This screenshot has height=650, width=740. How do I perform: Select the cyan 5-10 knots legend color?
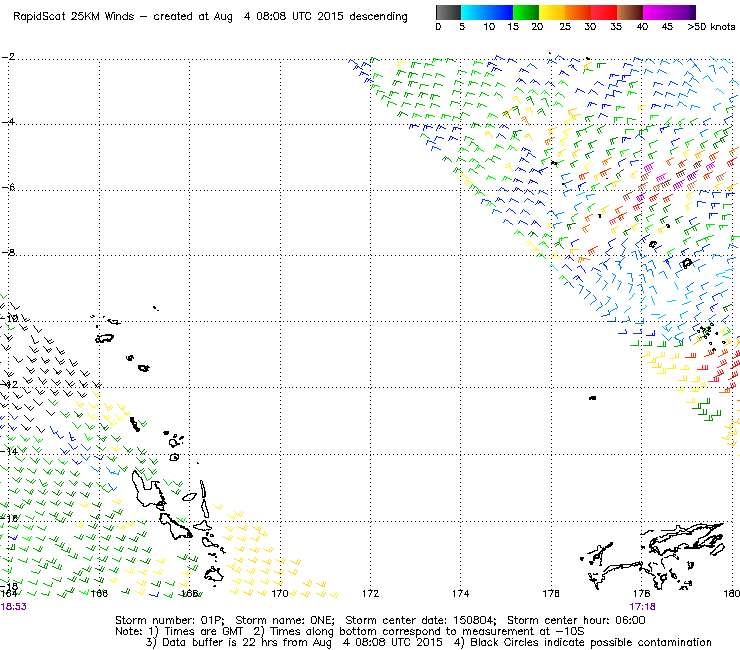pyautogui.click(x=474, y=12)
